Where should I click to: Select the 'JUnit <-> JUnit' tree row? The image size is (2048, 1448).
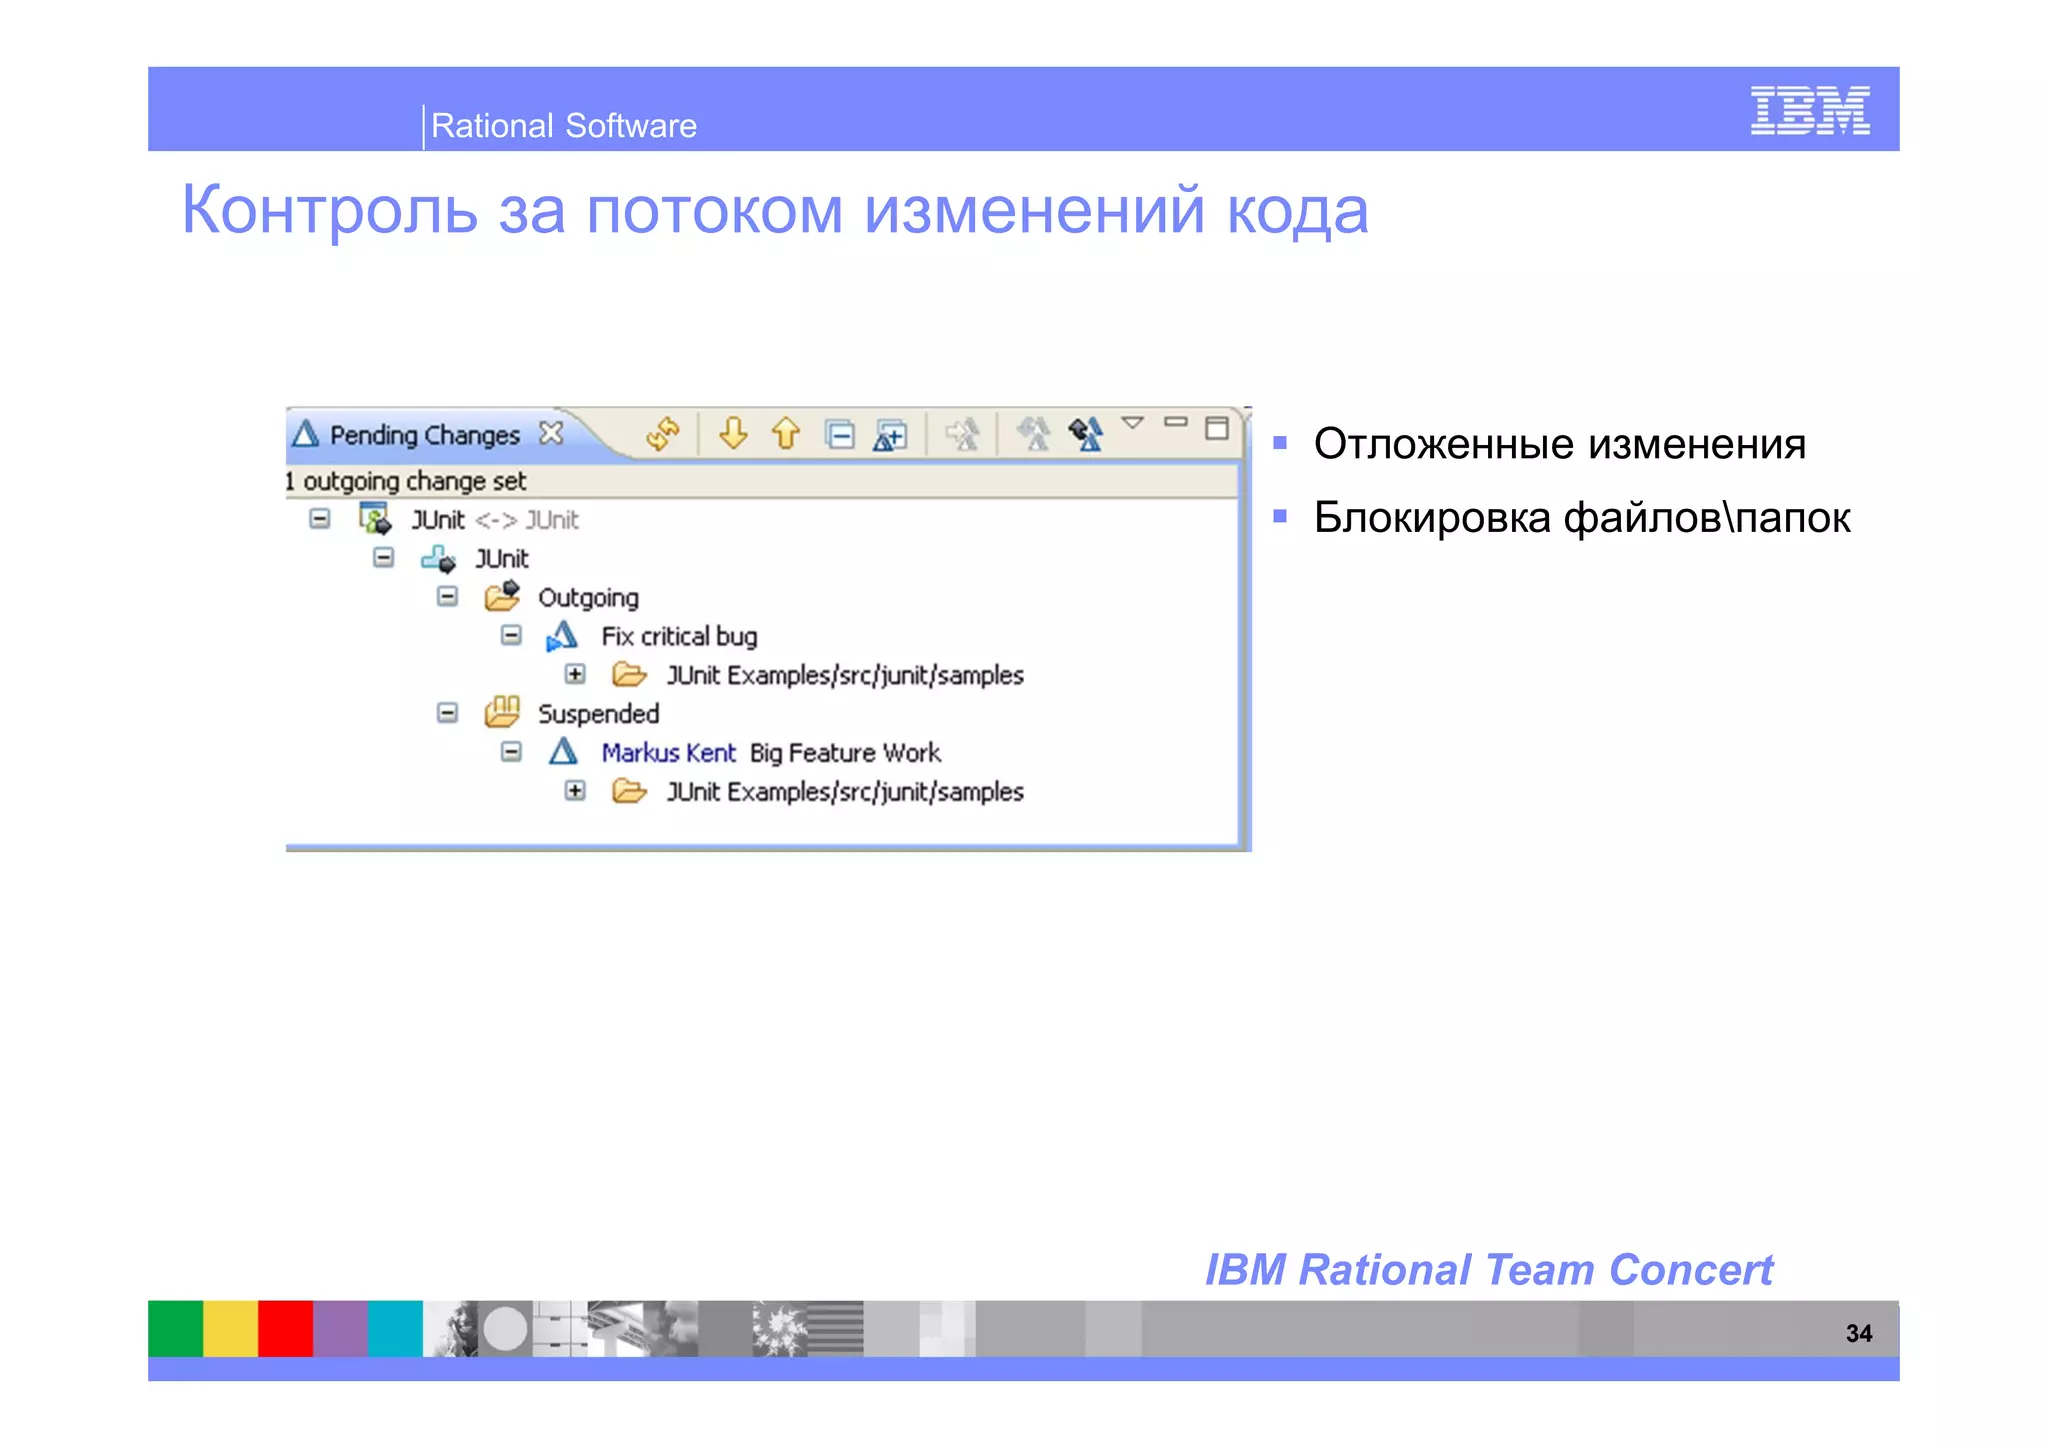pos(495,520)
